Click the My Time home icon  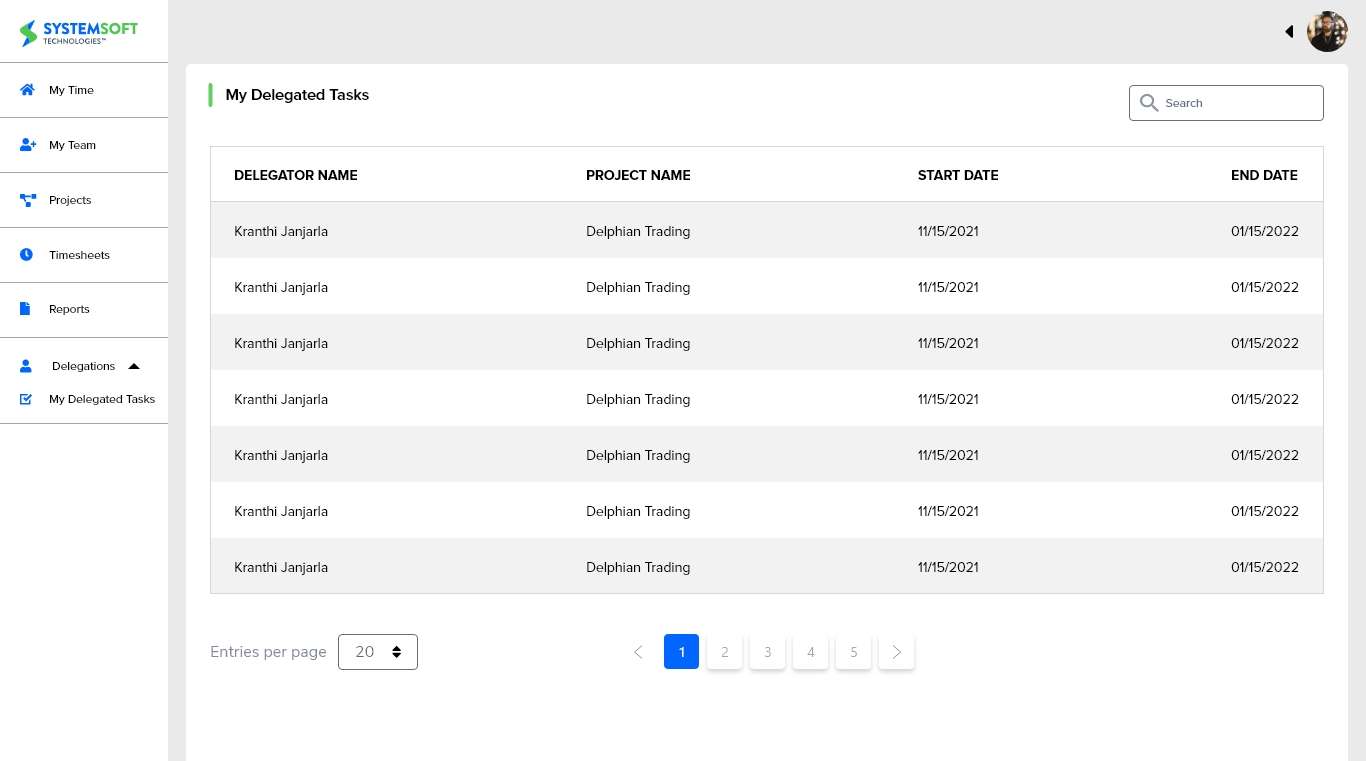coord(28,90)
